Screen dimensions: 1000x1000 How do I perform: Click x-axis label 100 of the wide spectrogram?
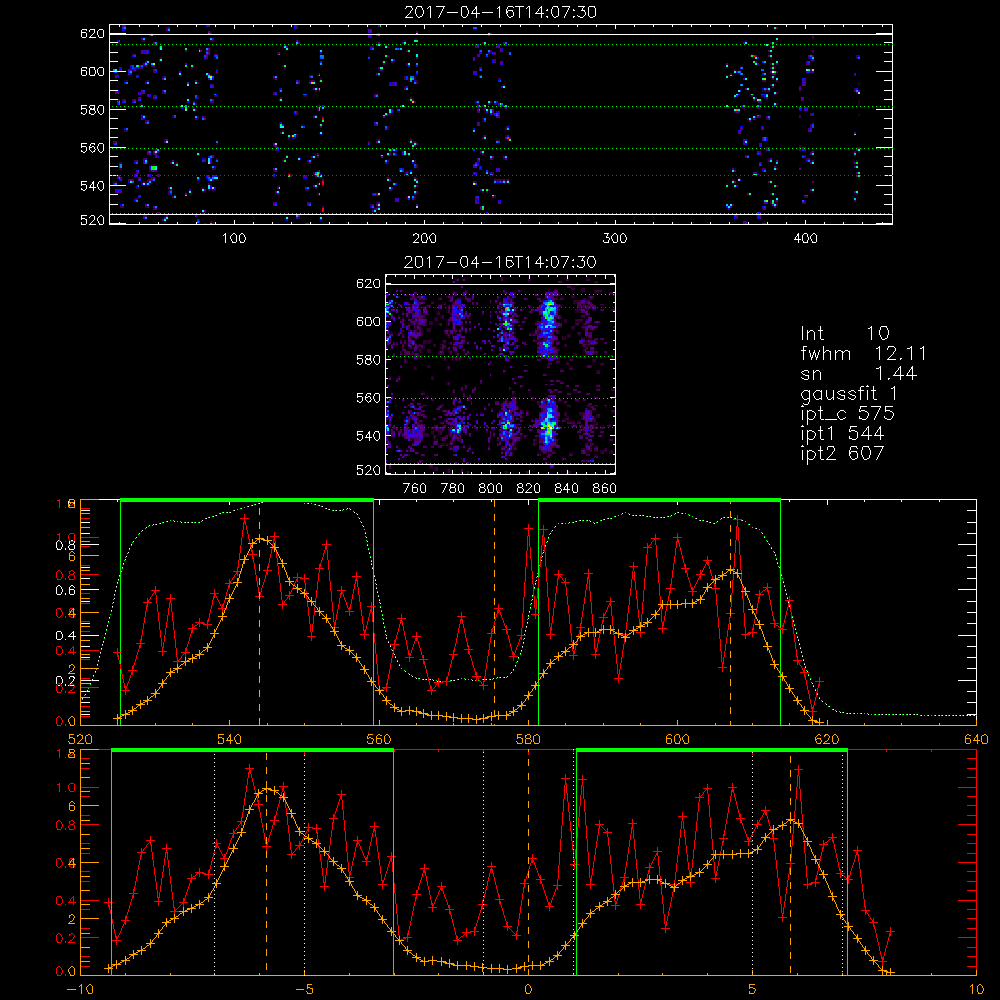coord(234,239)
